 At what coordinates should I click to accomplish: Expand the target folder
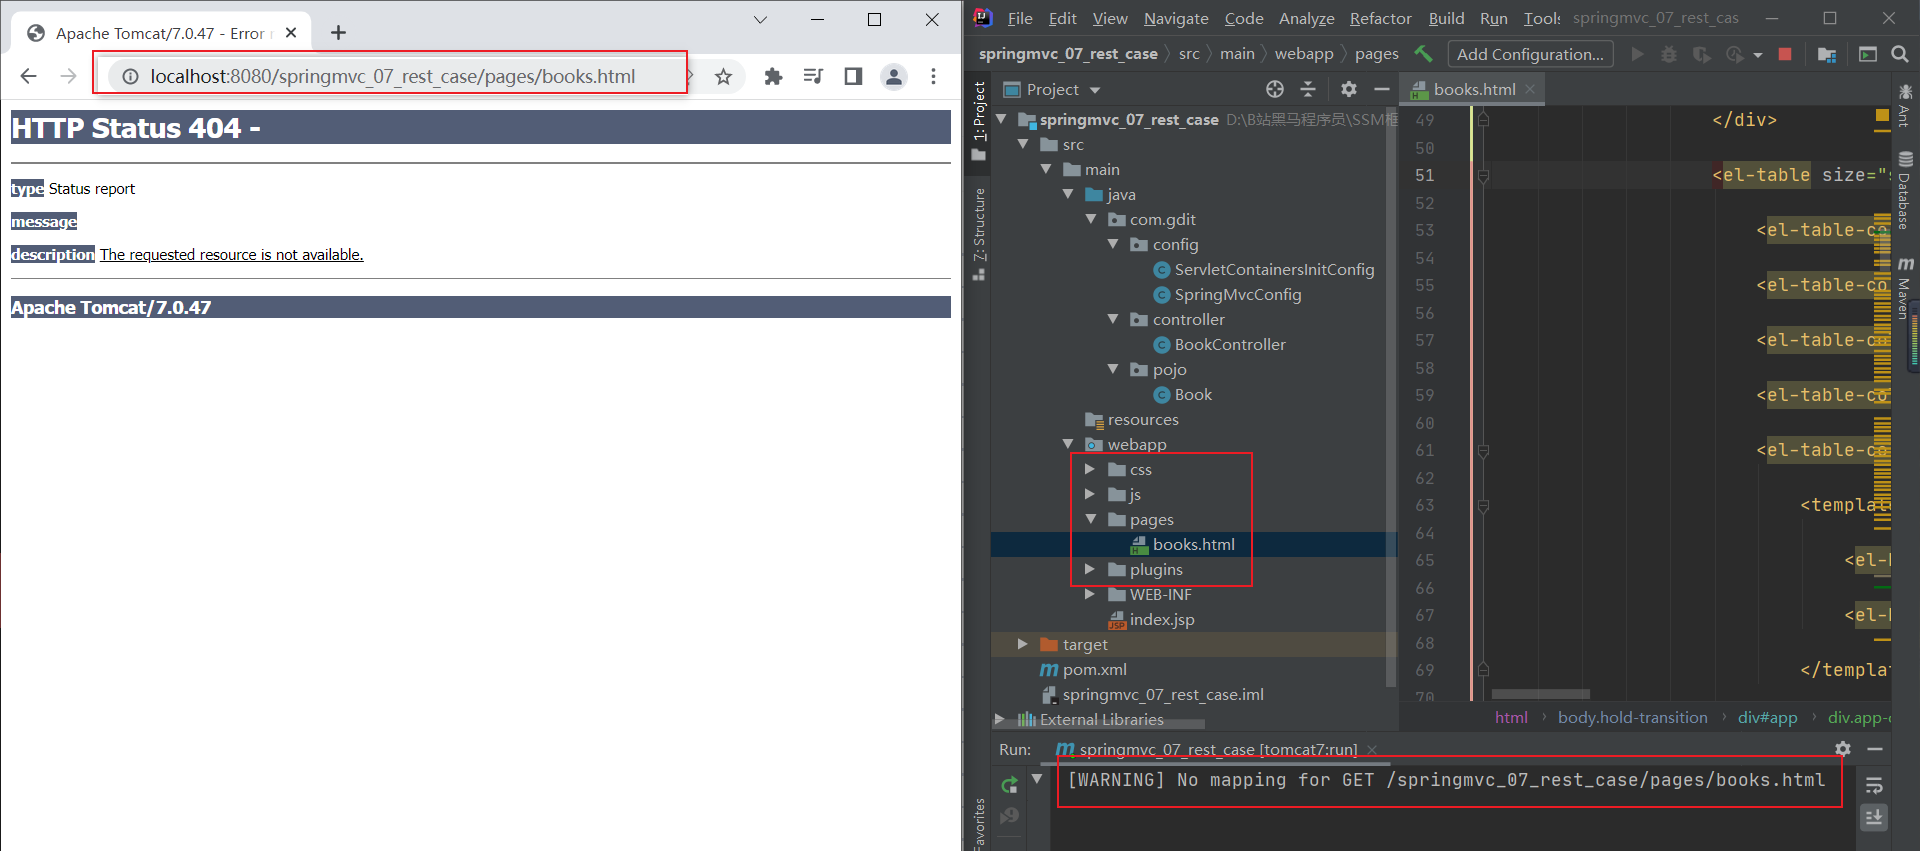[1022, 644]
